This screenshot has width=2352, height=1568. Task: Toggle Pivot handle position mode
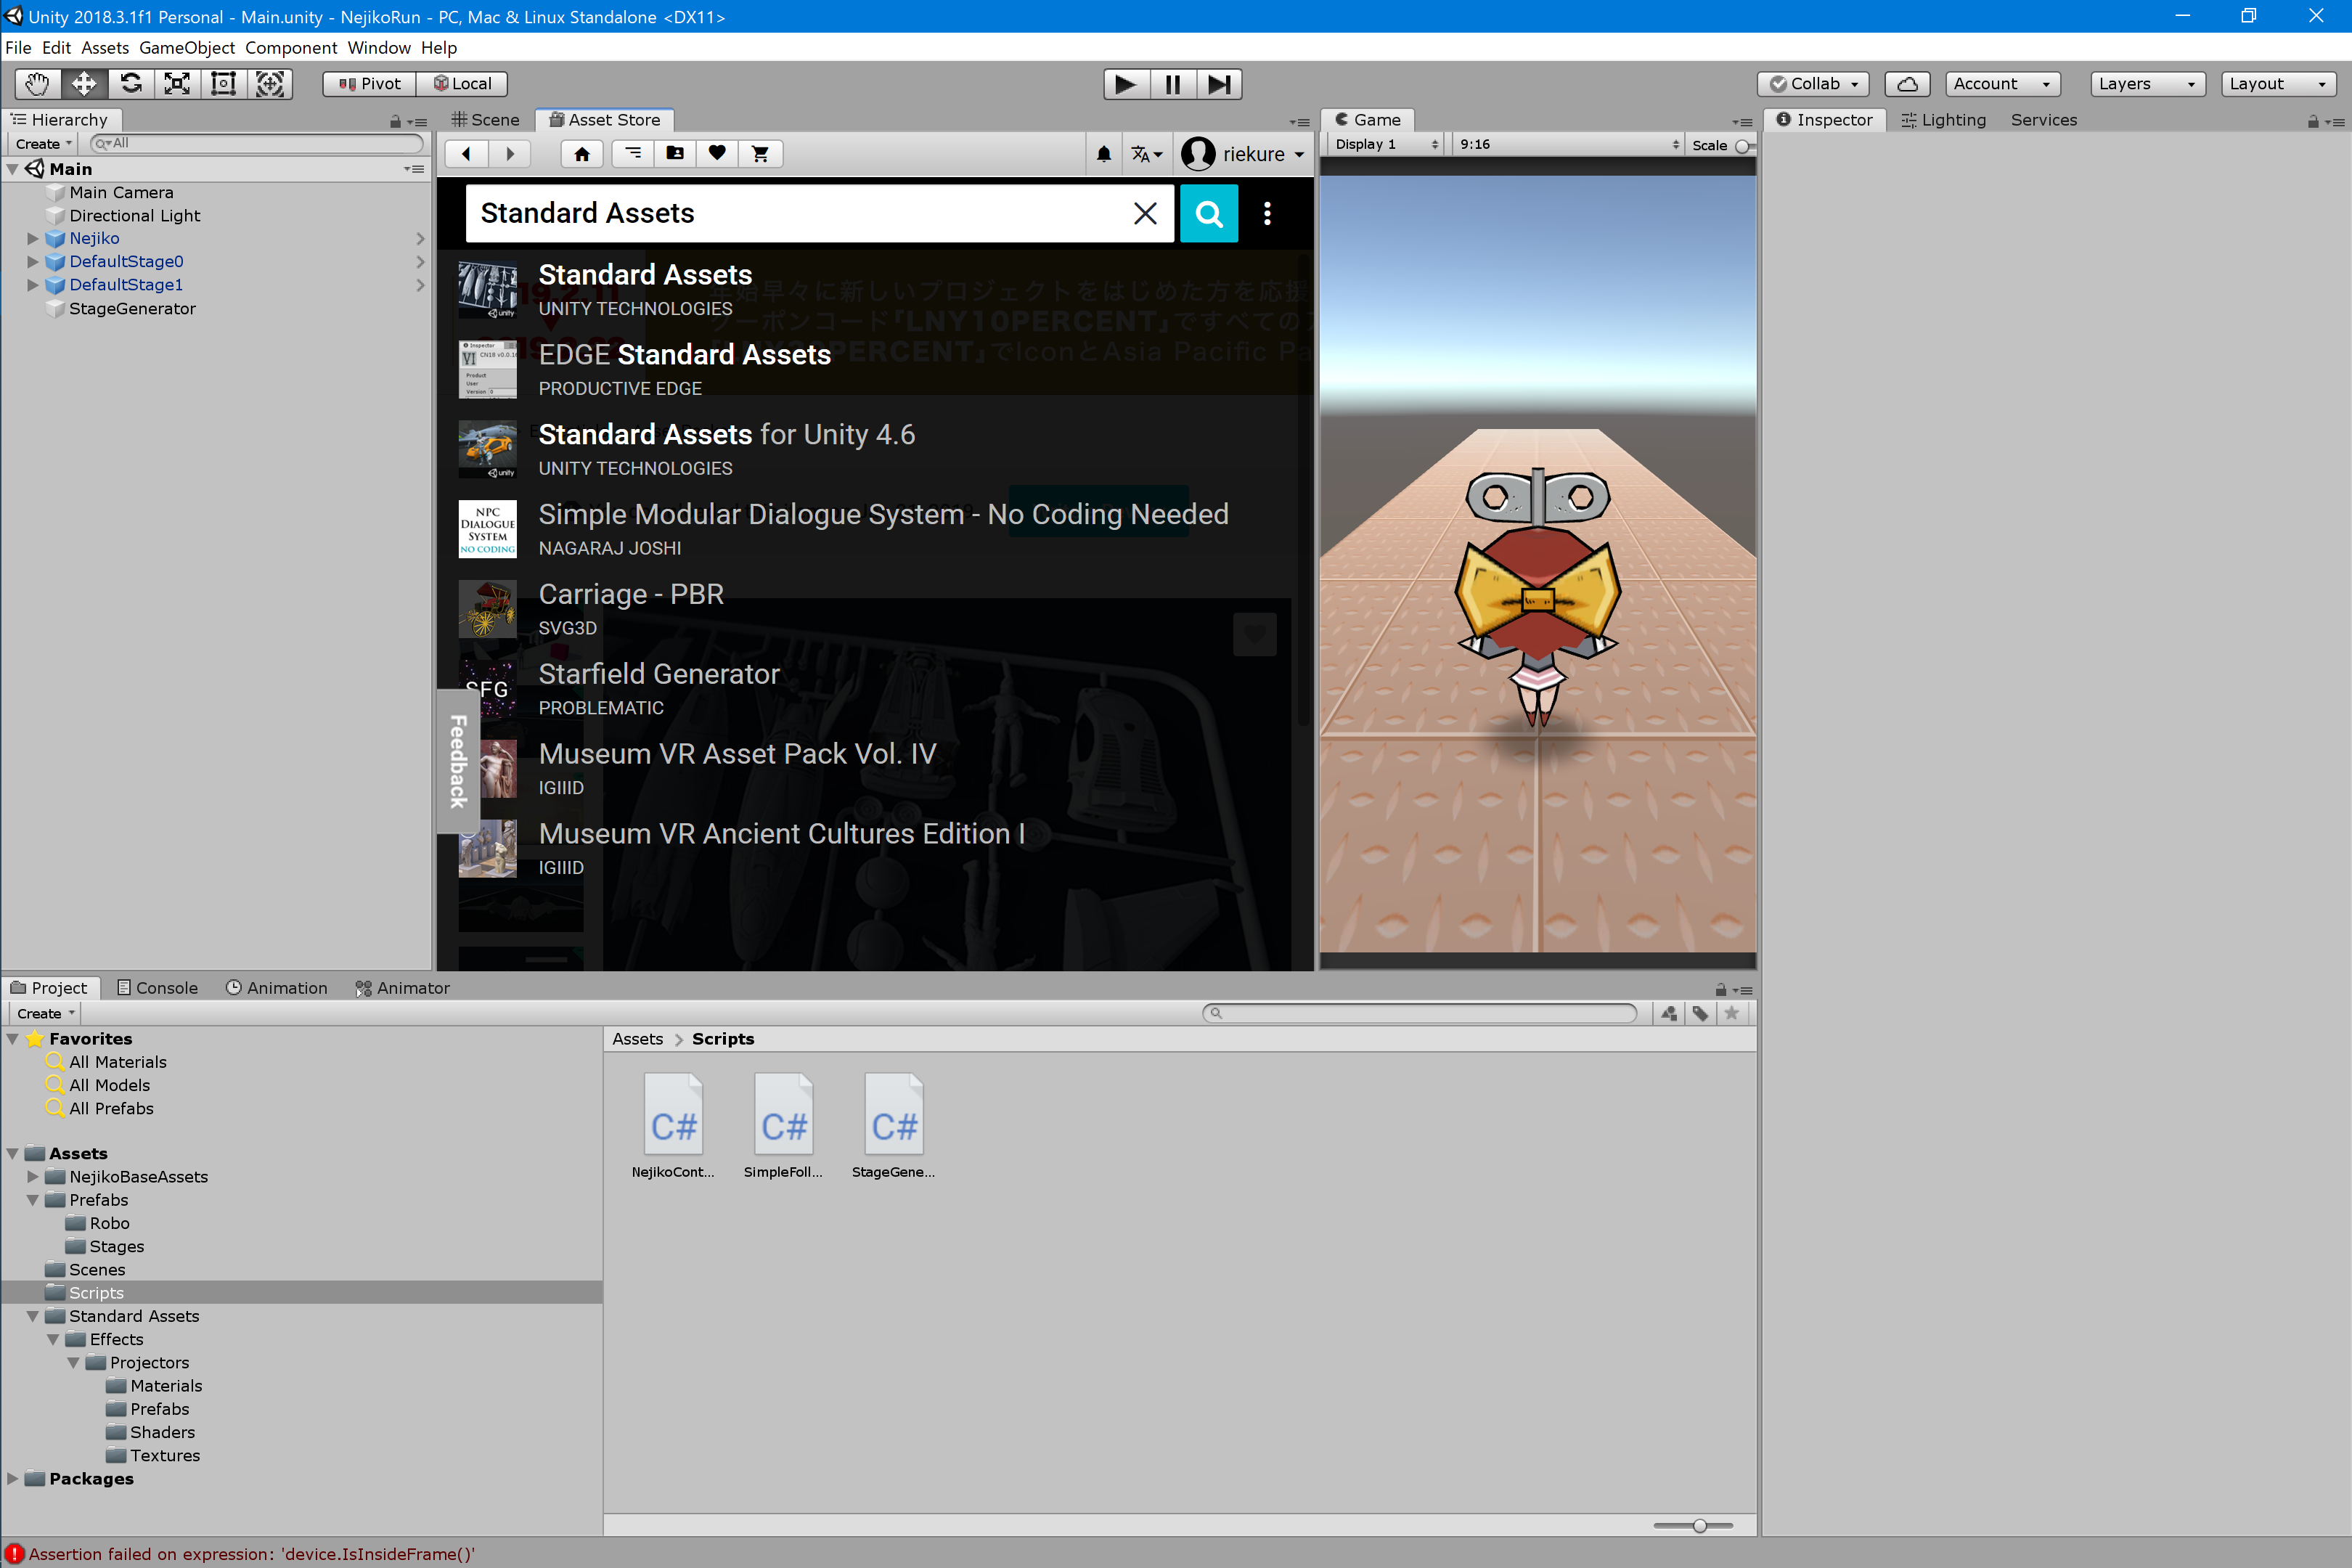click(367, 84)
